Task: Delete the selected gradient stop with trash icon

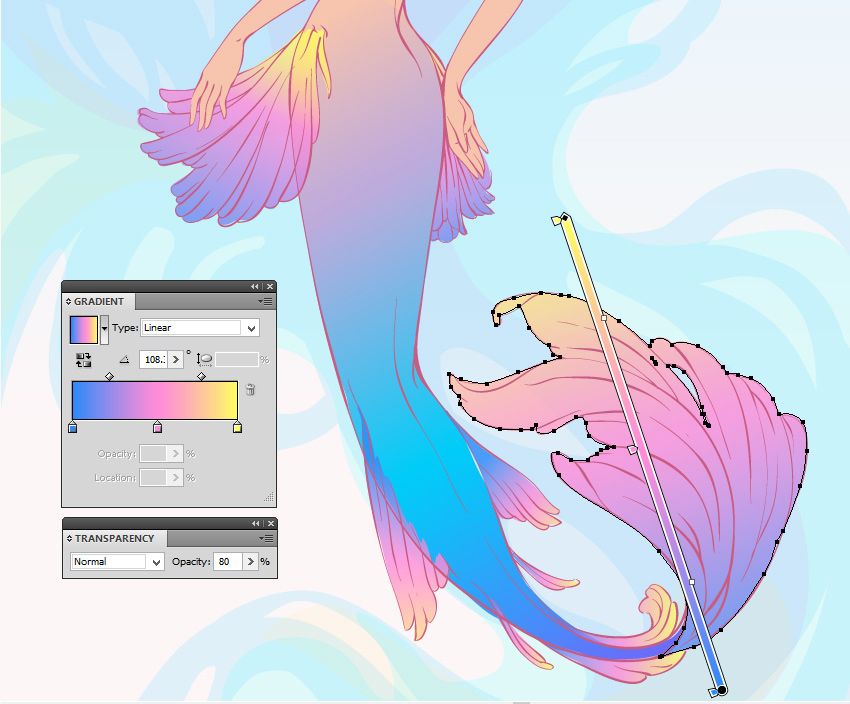Action: pyautogui.click(x=250, y=389)
